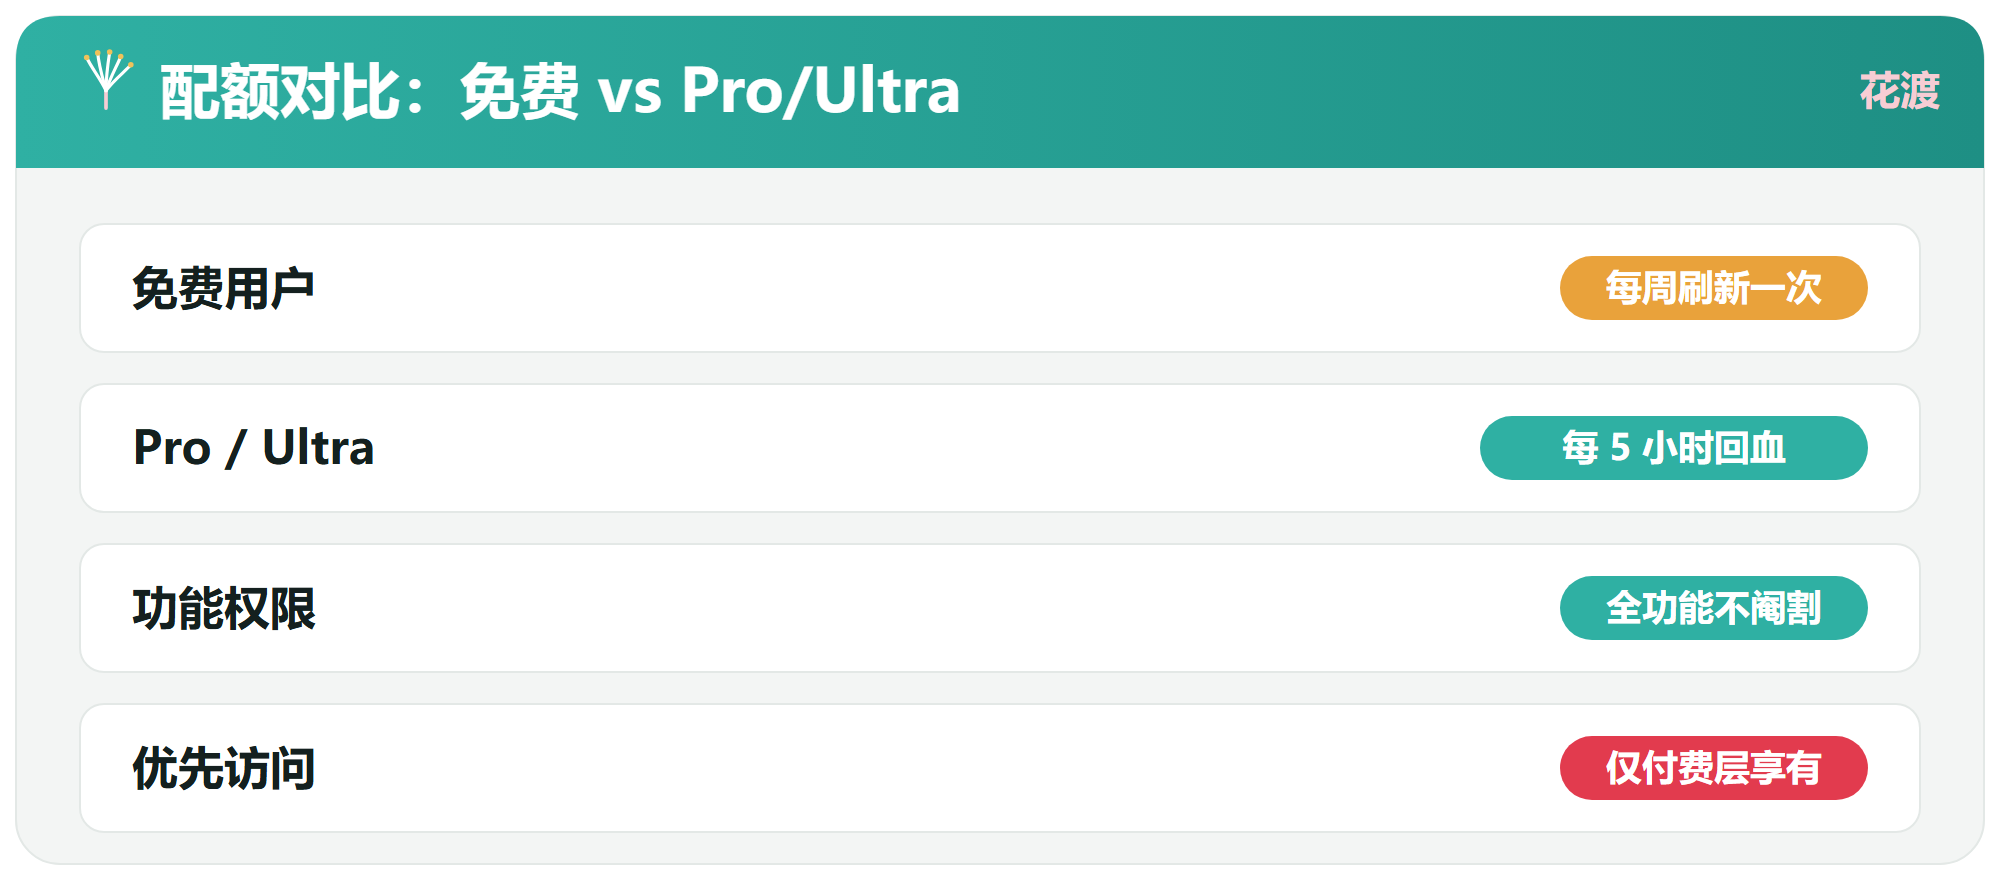Image resolution: width=2000 pixels, height=880 pixels.
Task: Select the Pro / Ultra row label
Action: point(254,448)
